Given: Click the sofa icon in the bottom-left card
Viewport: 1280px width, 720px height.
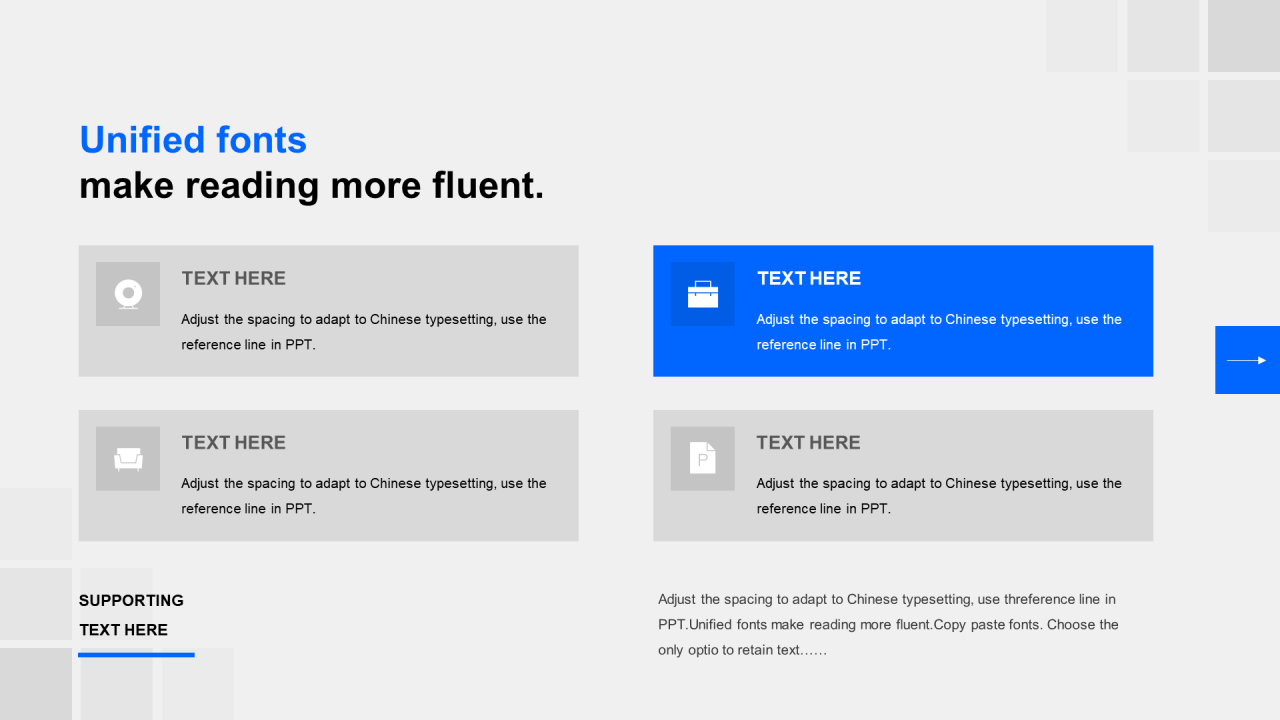Looking at the screenshot, I should point(128,459).
